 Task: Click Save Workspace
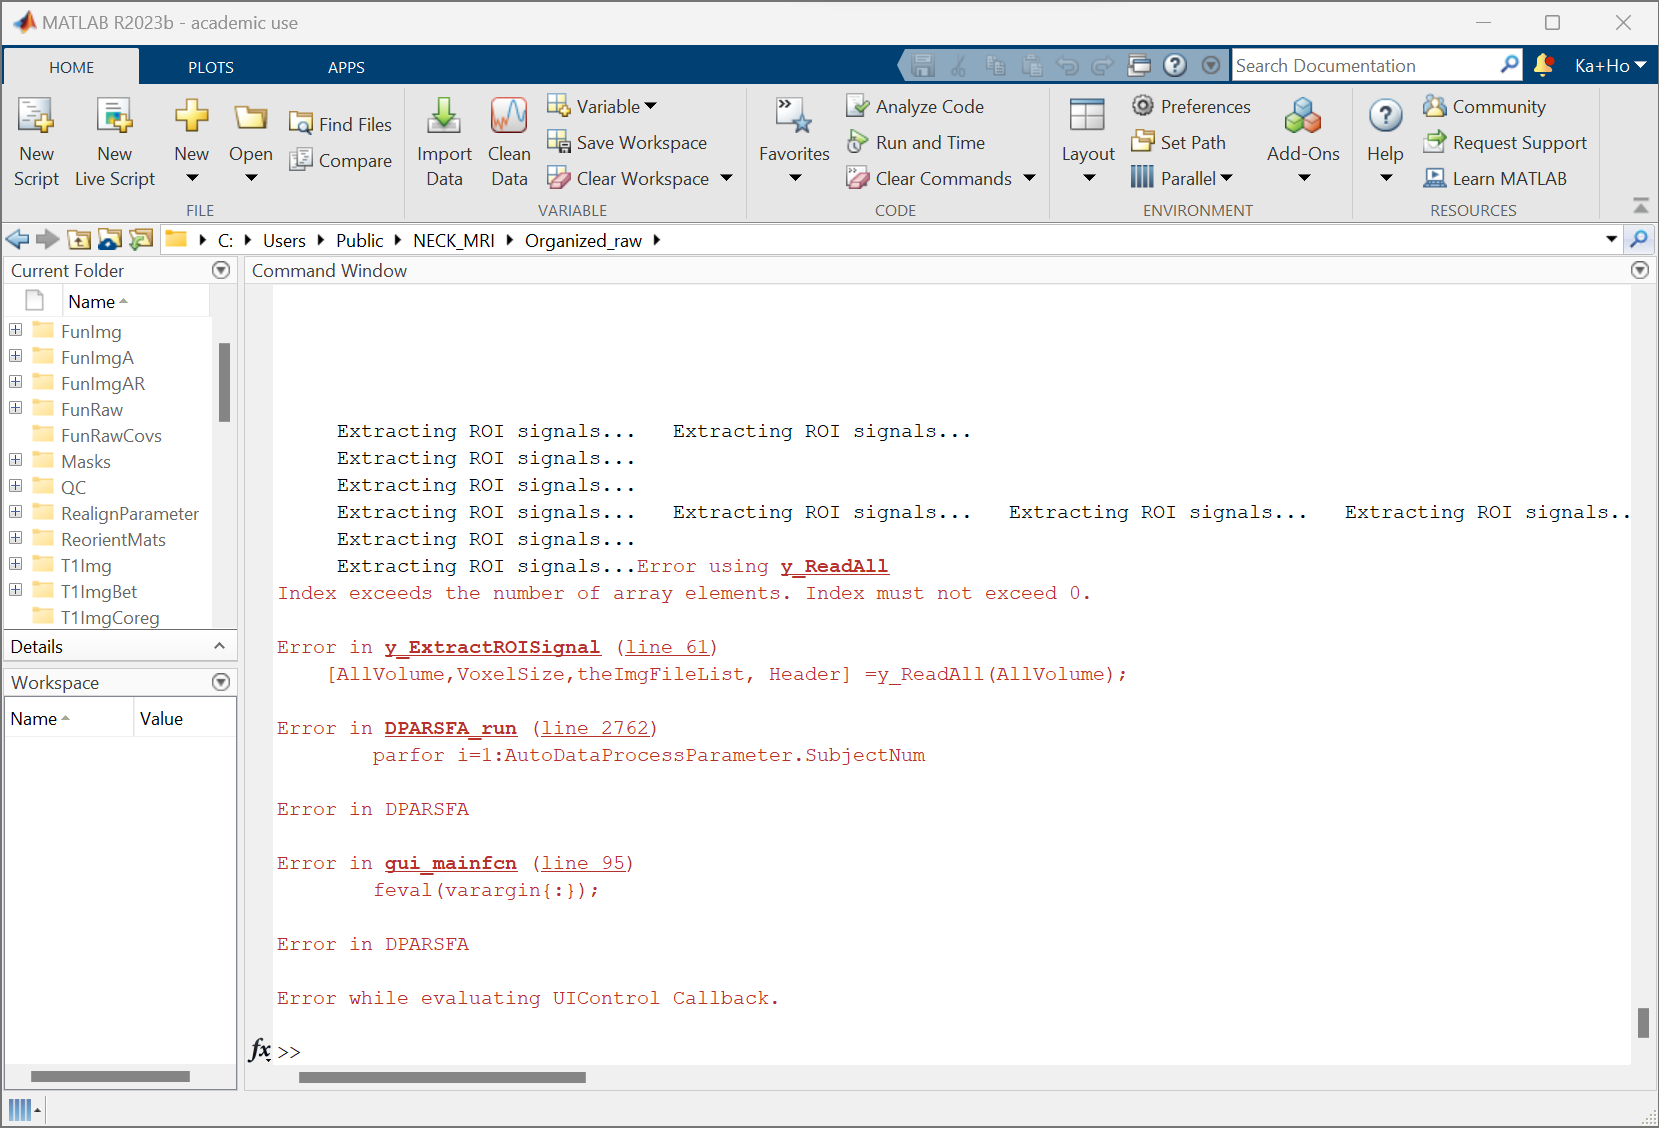[627, 142]
